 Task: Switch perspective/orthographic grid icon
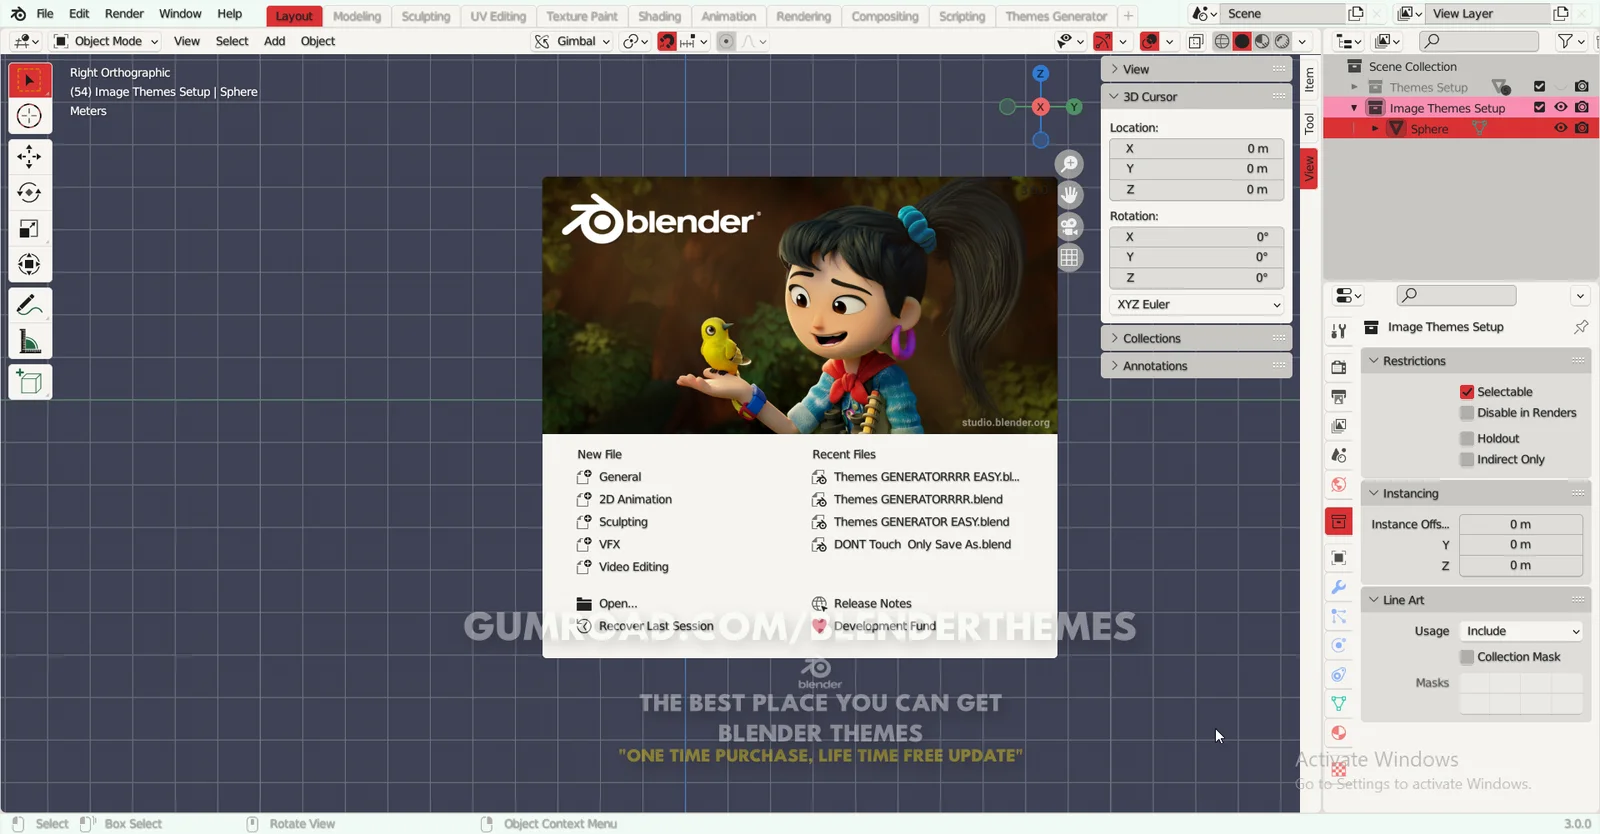(x=1070, y=257)
